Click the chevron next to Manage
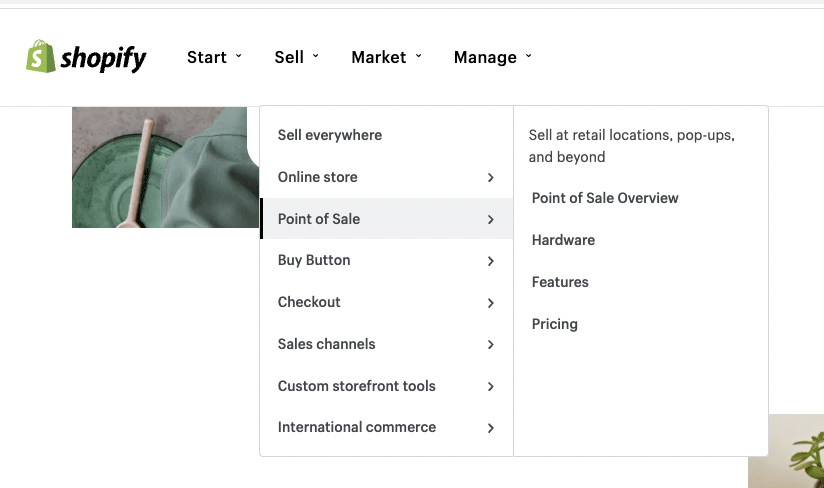824x488 pixels. [x=528, y=56]
